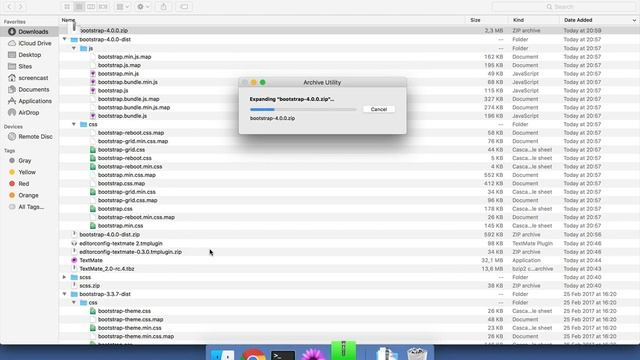640x360 pixels.
Task: Open the screencast home folder in sidebar
Action: point(28,78)
